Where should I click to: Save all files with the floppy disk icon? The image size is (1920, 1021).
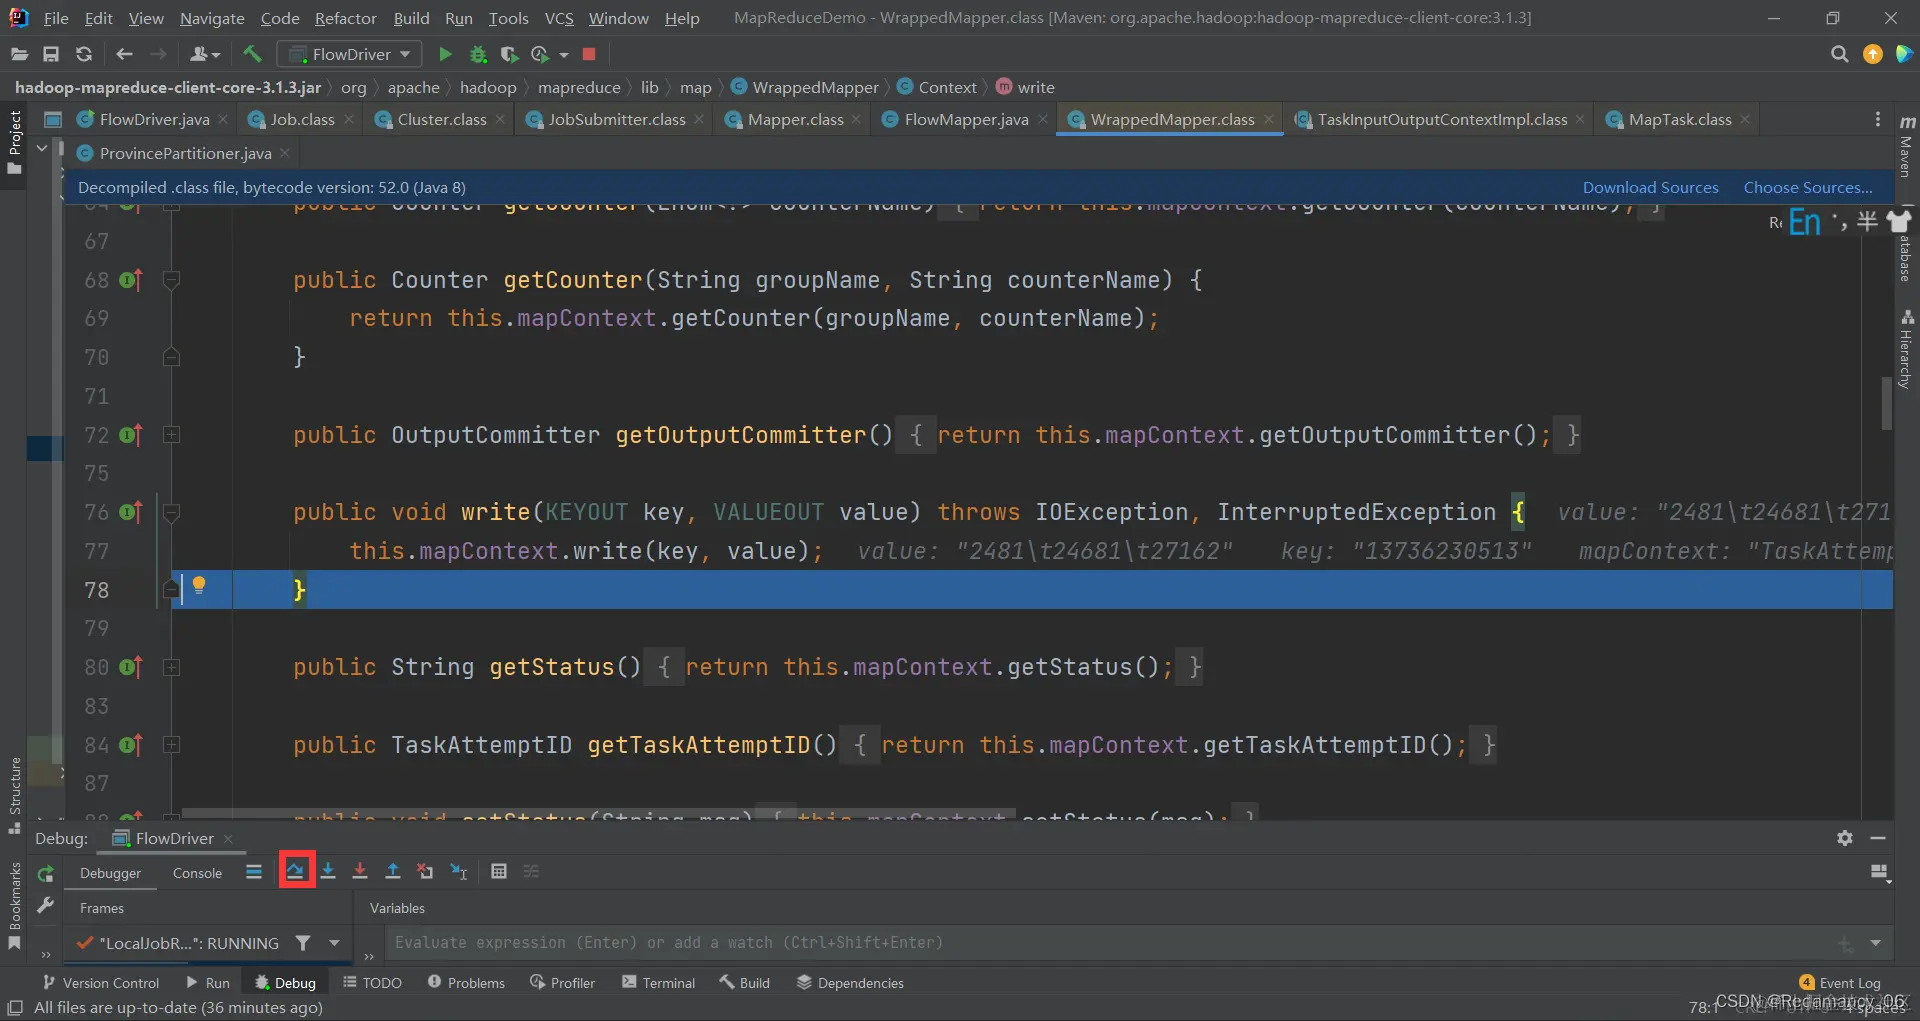point(51,54)
